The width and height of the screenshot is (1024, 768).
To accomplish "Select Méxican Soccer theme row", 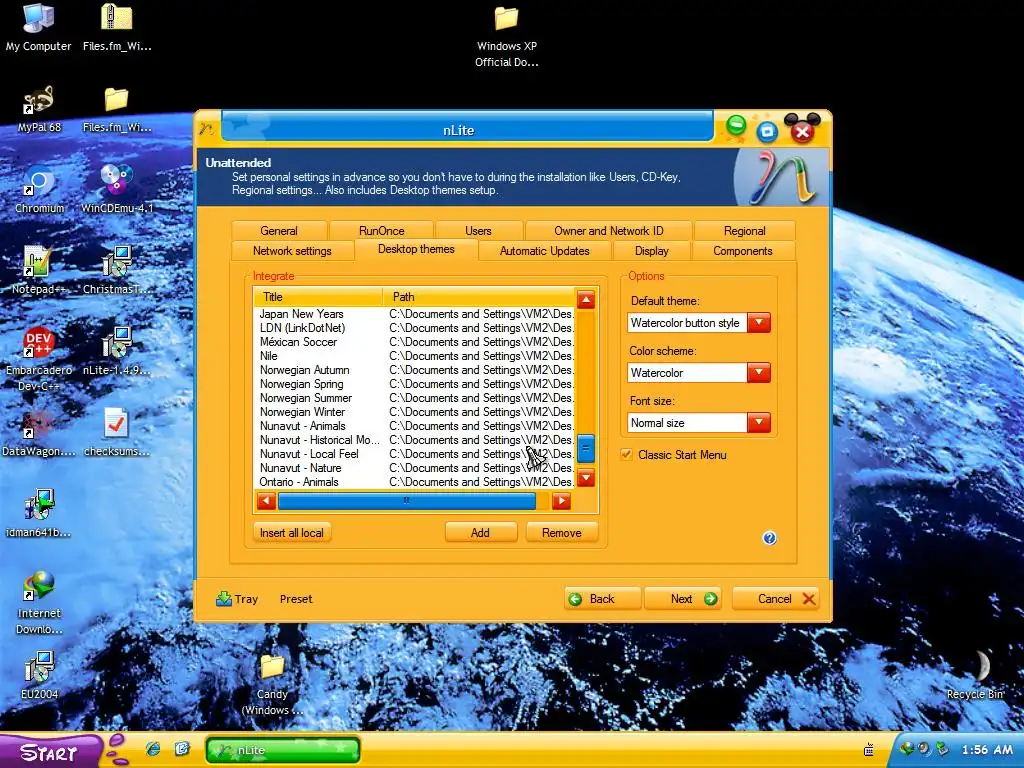I will pos(414,342).
